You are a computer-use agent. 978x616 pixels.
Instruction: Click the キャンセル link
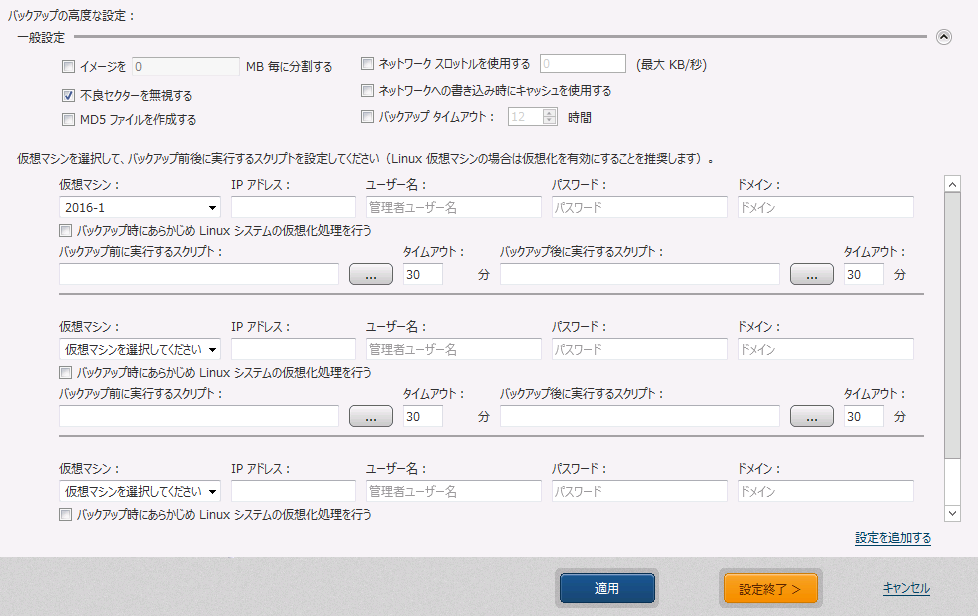906,588
